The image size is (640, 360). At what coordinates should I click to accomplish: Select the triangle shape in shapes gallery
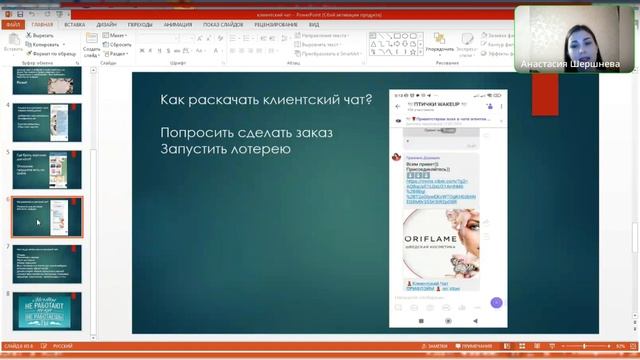[x=373, y=44]
